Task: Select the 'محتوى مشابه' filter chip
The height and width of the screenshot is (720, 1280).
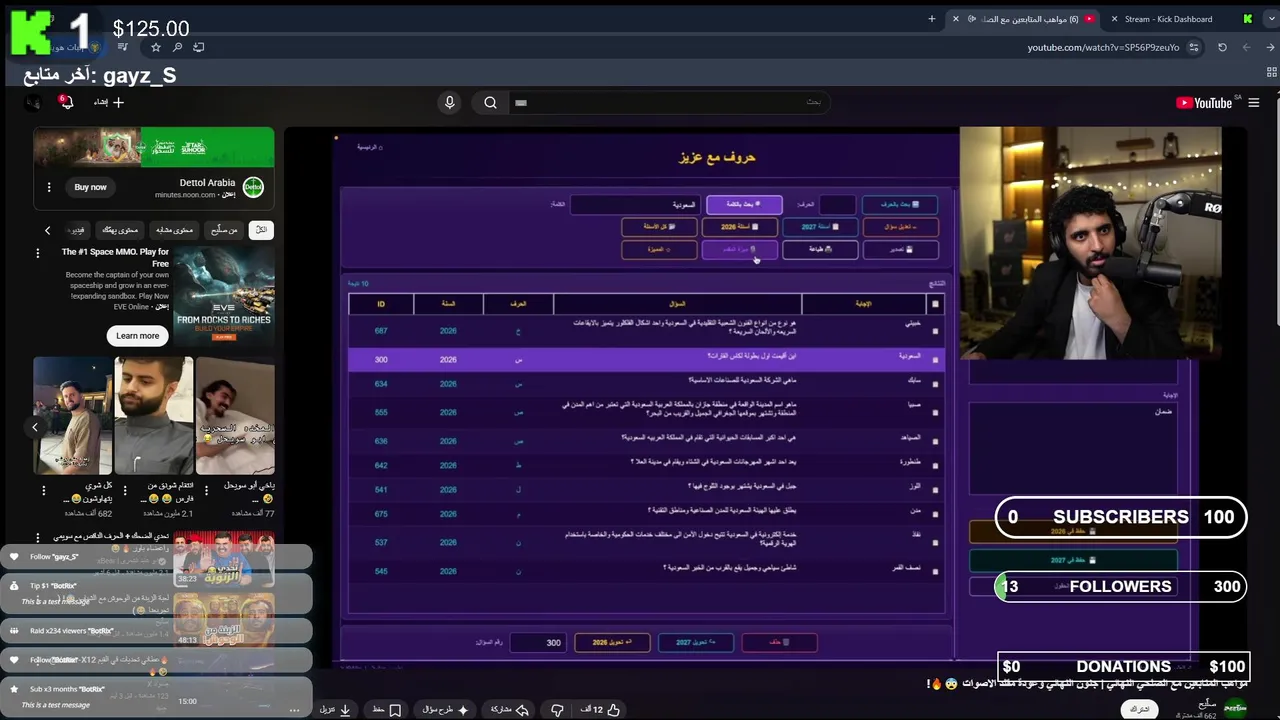Action: point(174,230)
